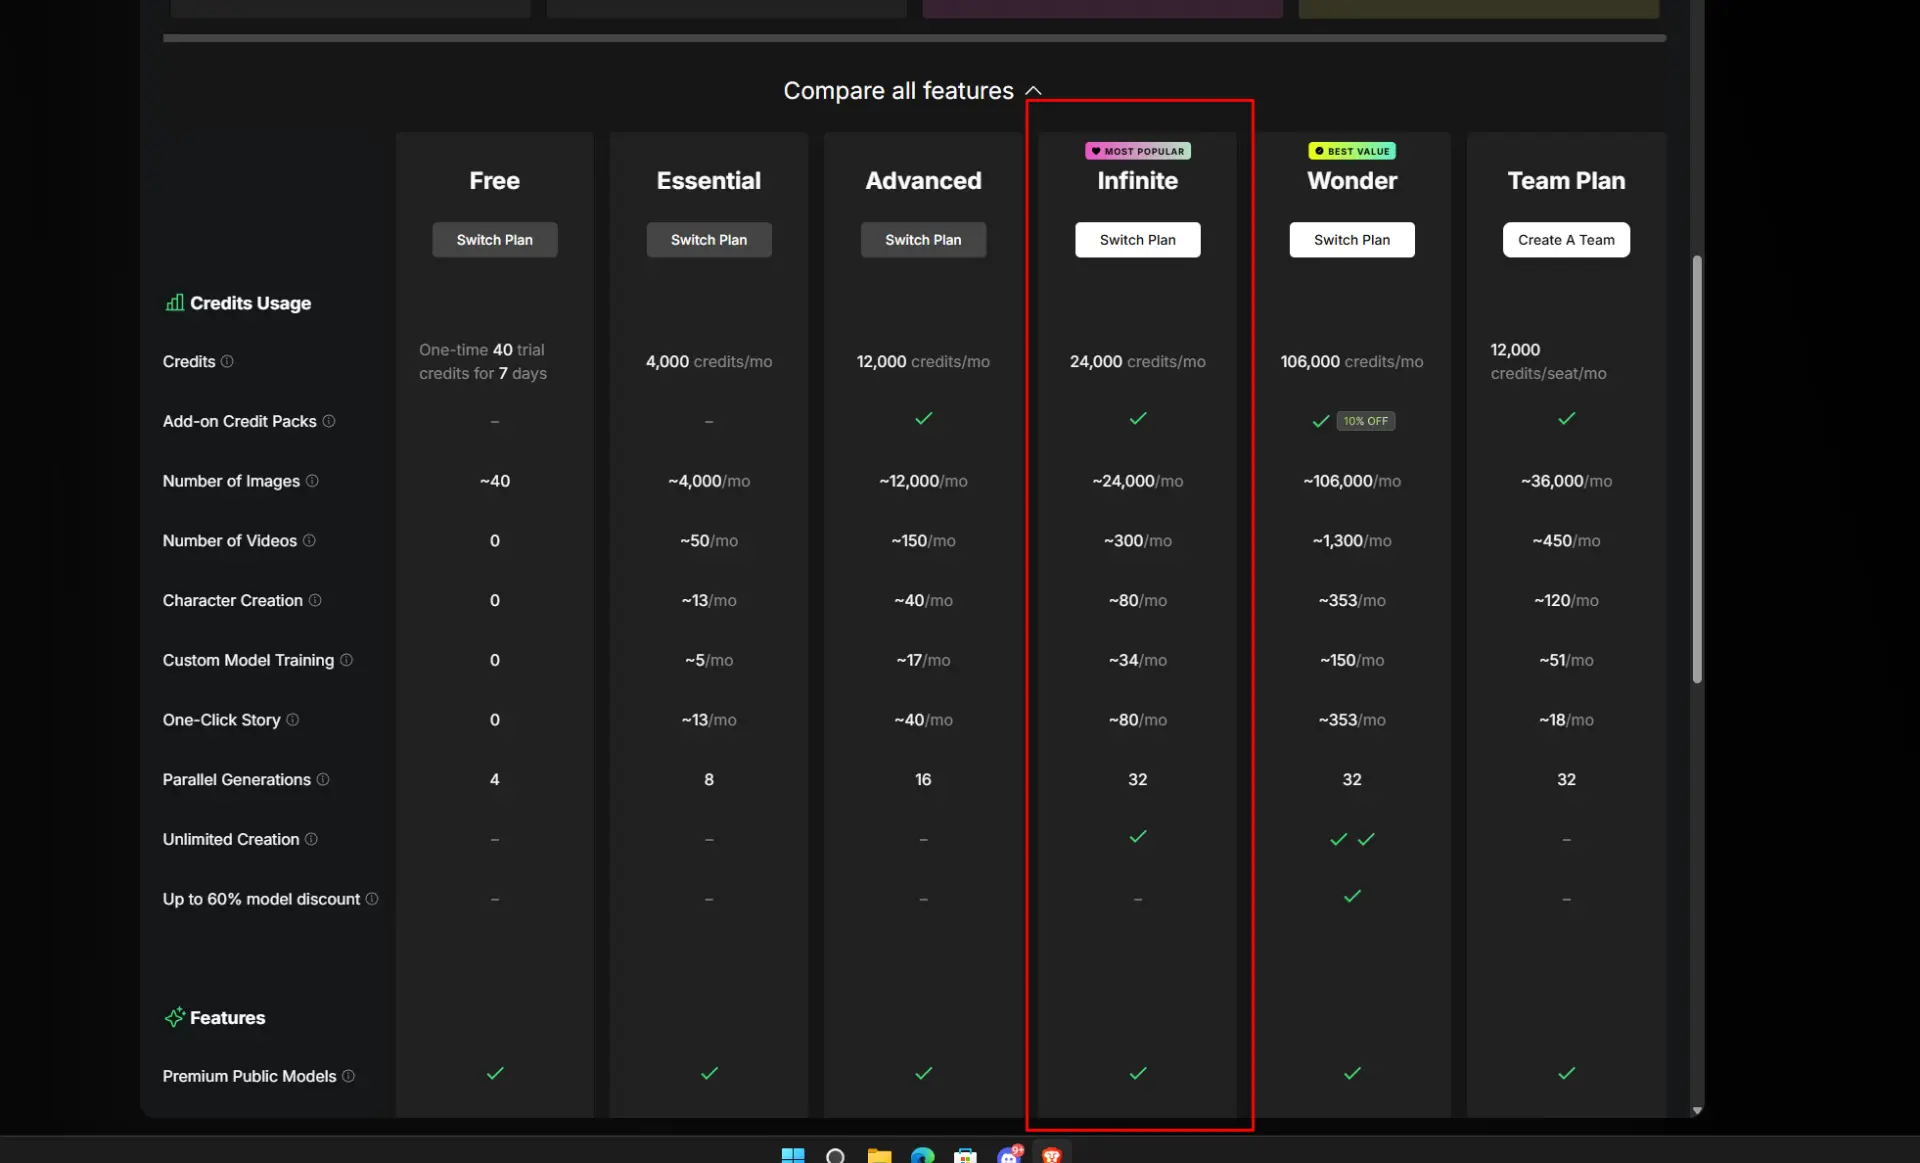1920x1163 pixels.
Task: Click the 10% OFF tag in Wonder column
Action: click(x=1365, y=421)
